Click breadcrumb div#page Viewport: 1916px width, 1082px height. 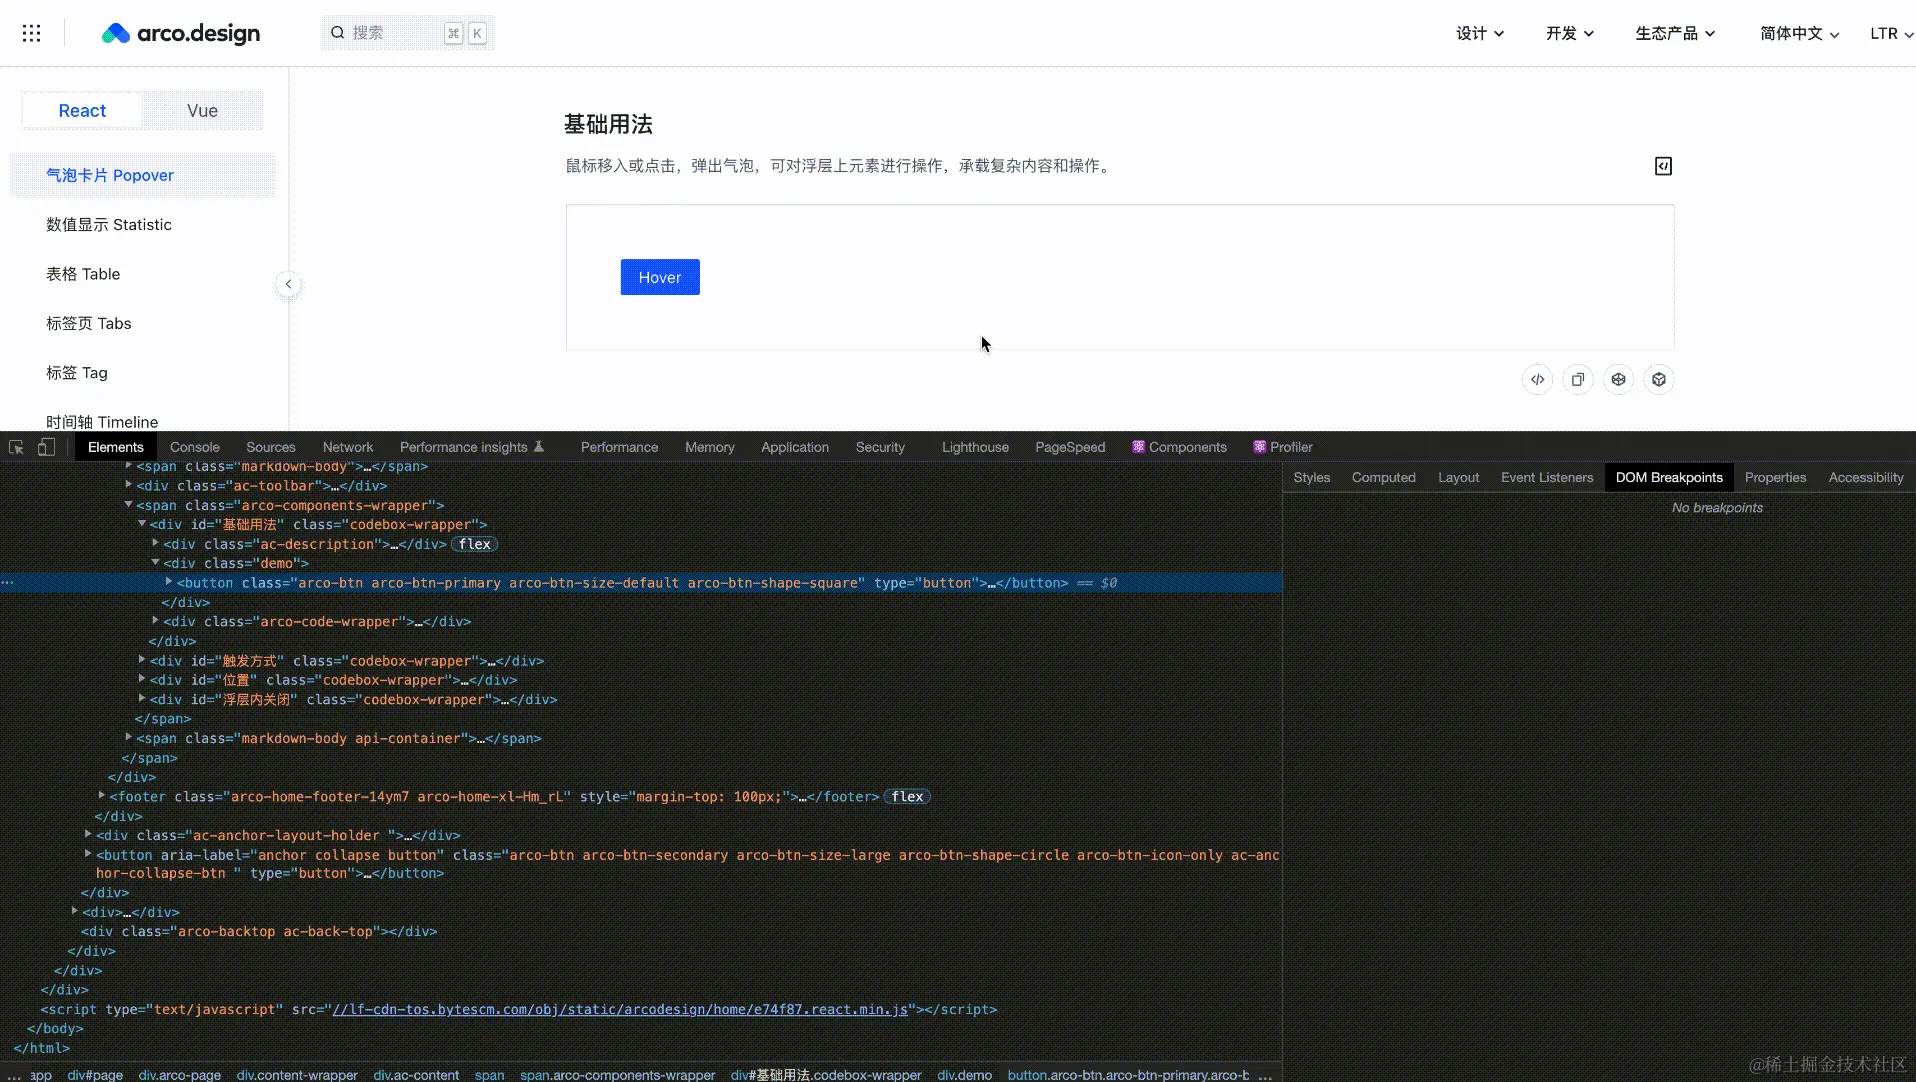pos(95,1075)
